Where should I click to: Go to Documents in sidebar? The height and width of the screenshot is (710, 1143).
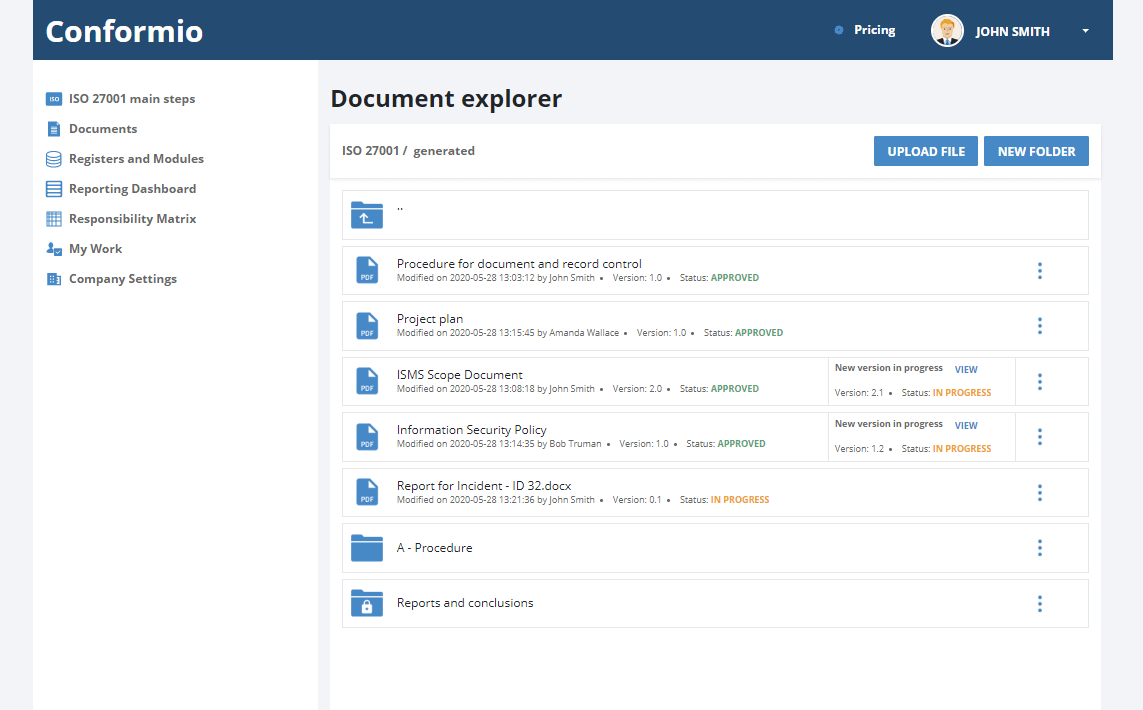tap(103, 129)
